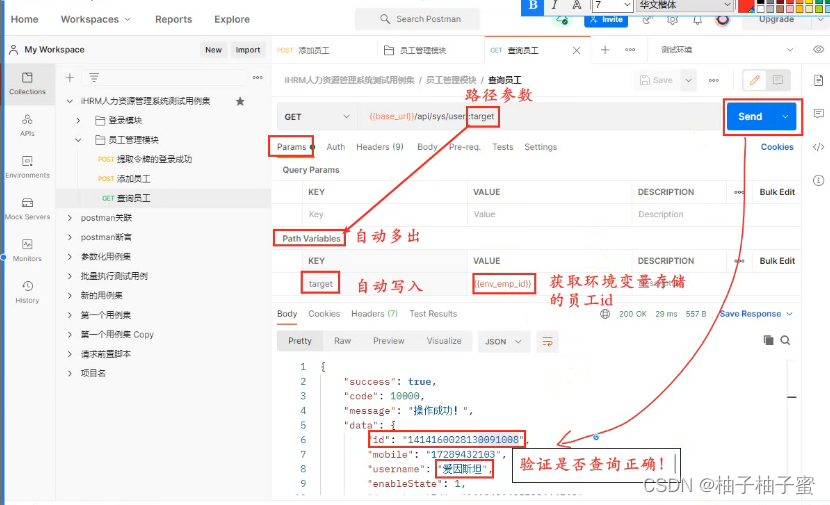Expand the postman关联 collection
830x505 pixels.
[69, 218]
